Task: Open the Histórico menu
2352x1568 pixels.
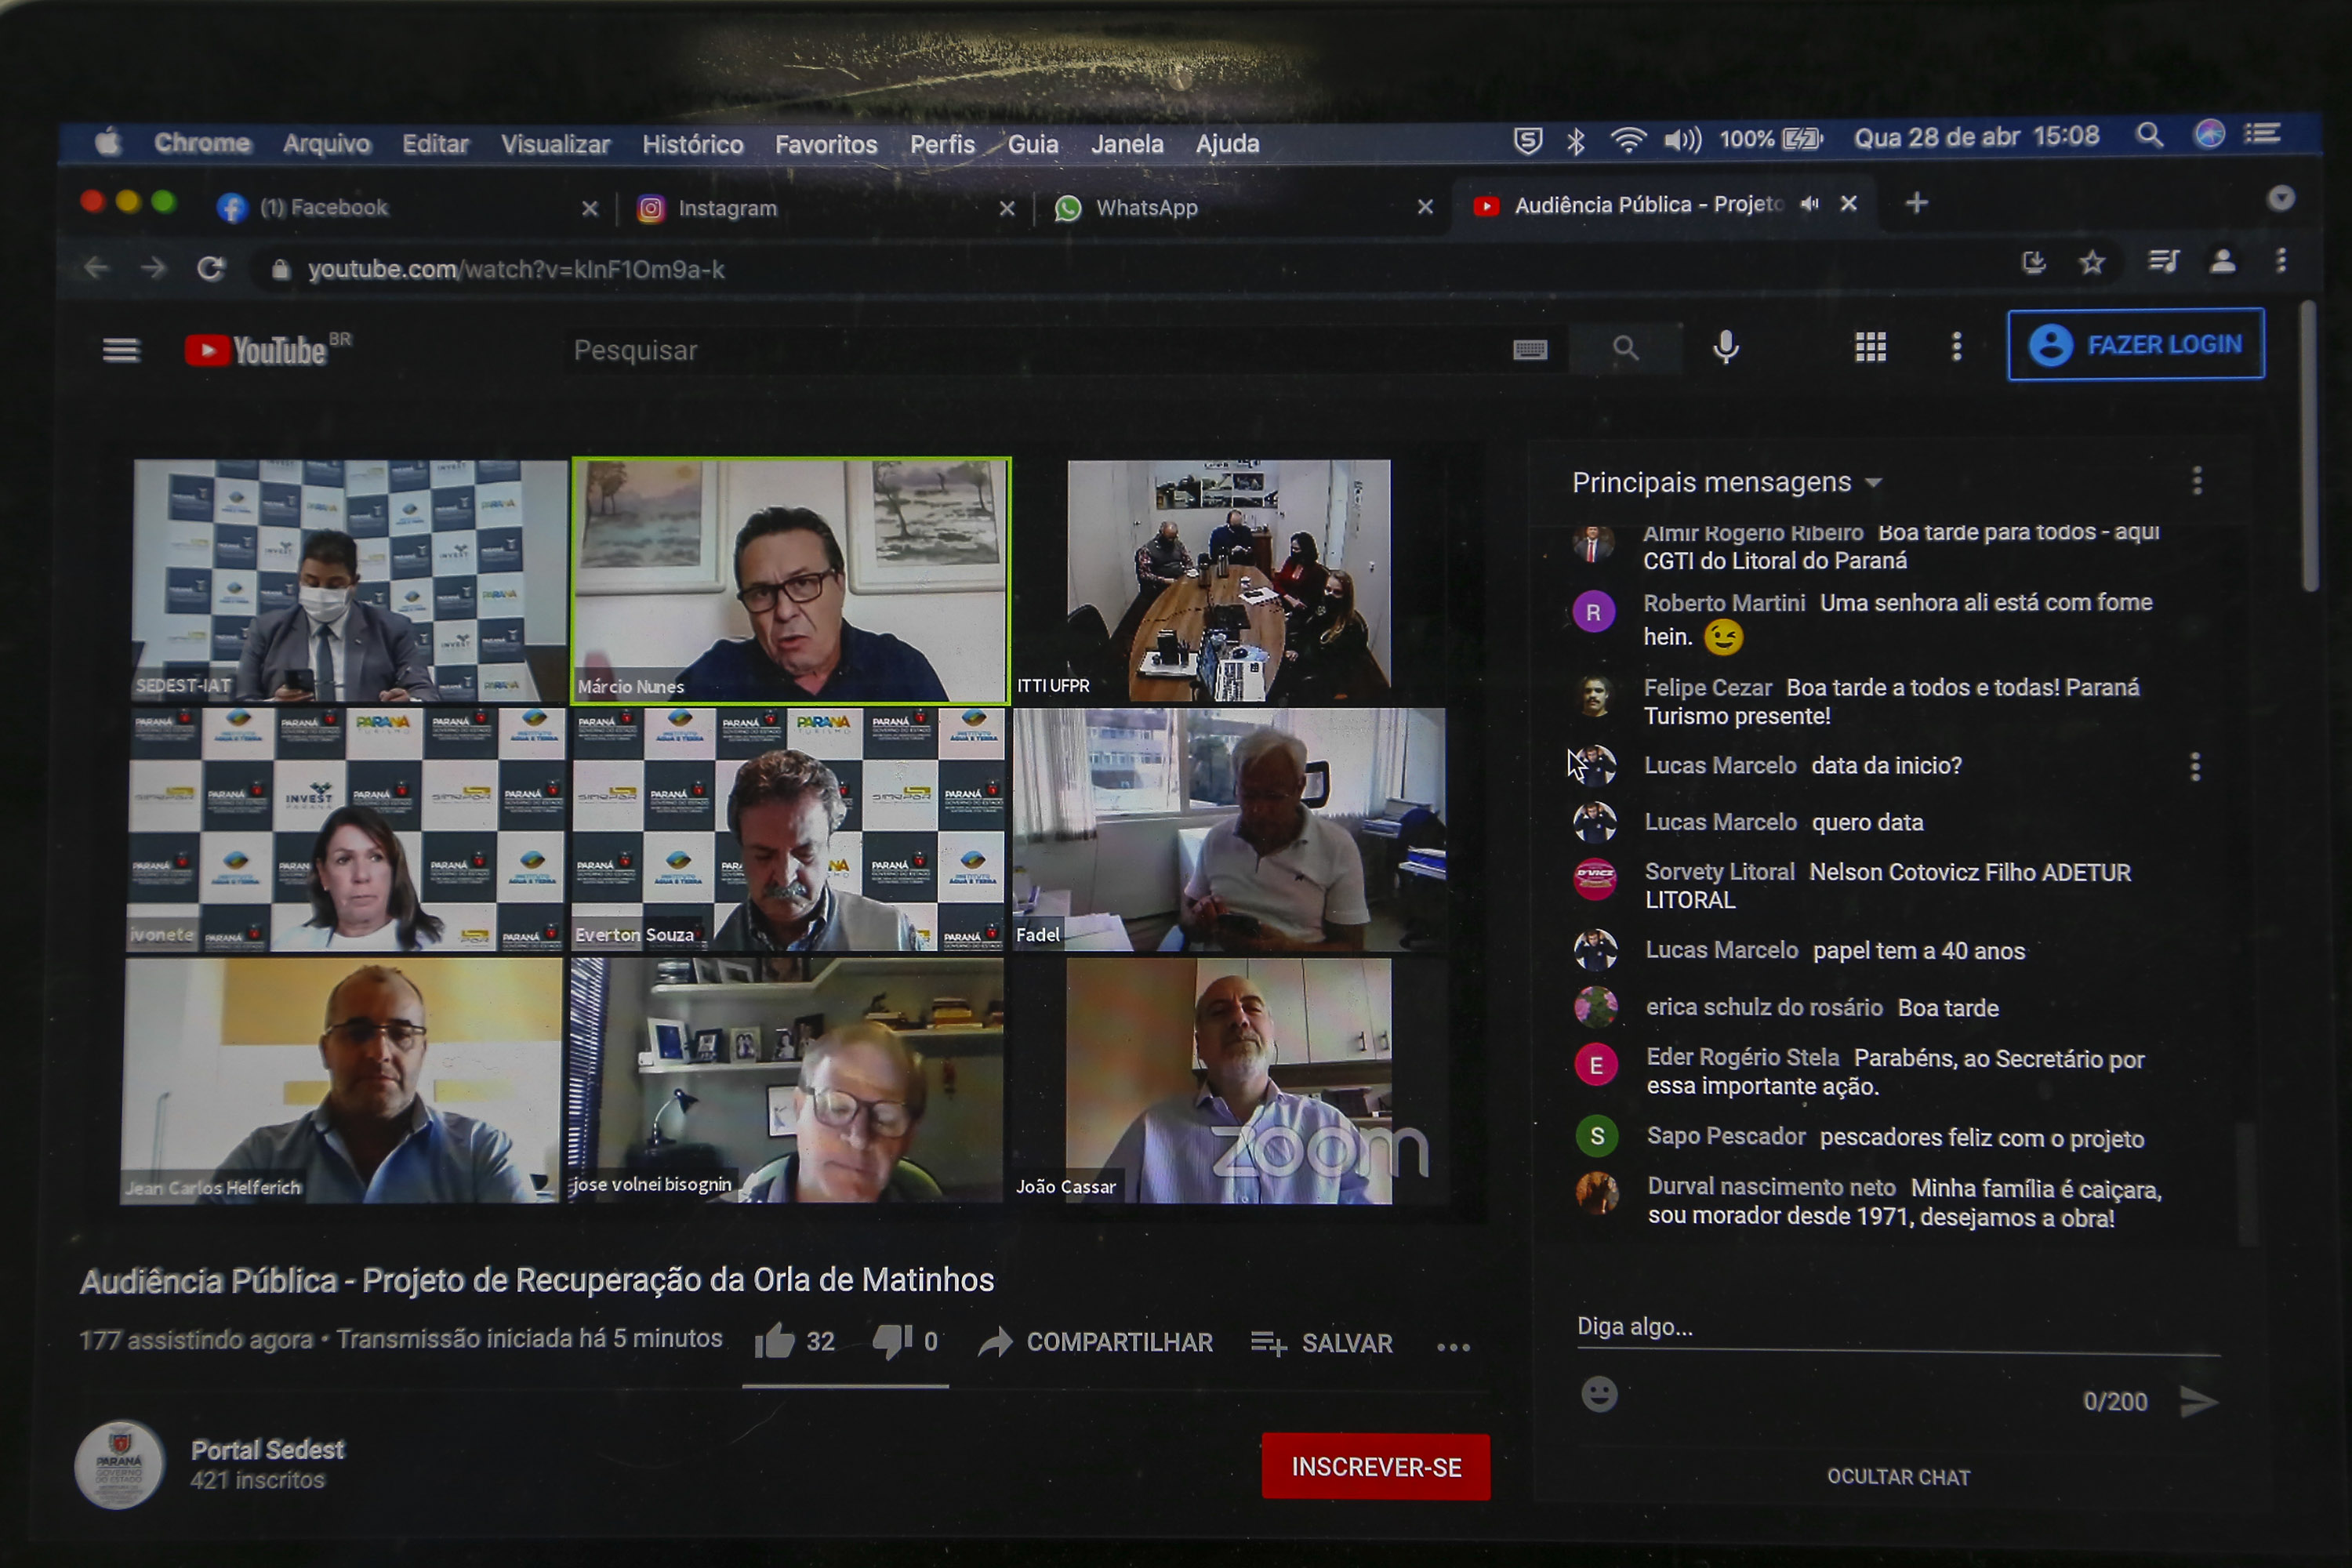Action: click(692, 144)
